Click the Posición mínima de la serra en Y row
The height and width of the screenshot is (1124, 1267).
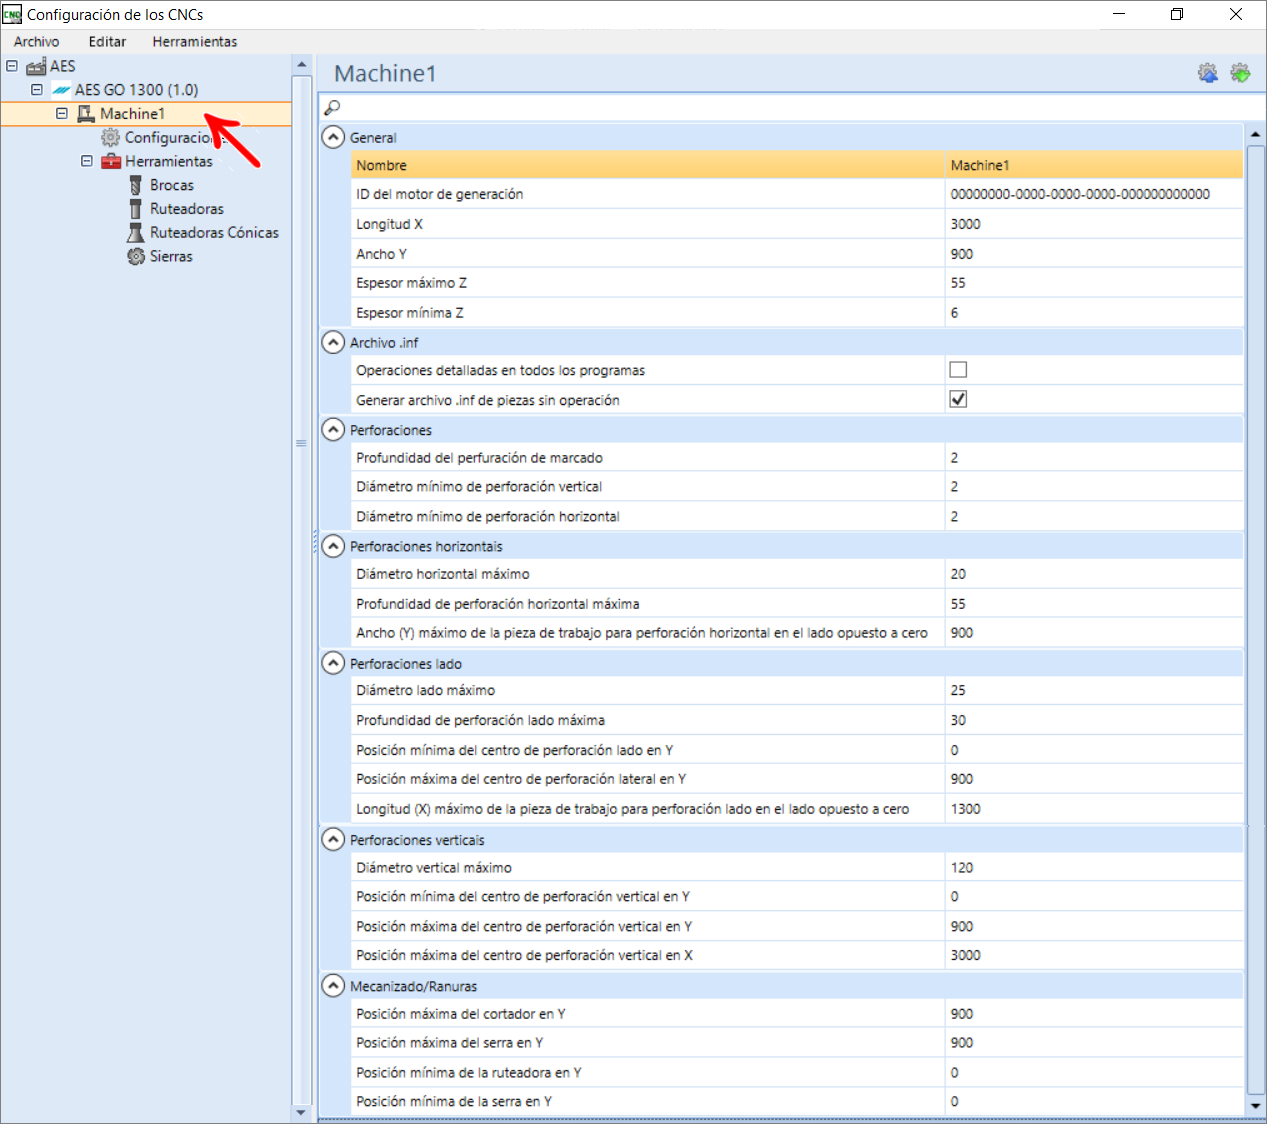click(797, 1102)
